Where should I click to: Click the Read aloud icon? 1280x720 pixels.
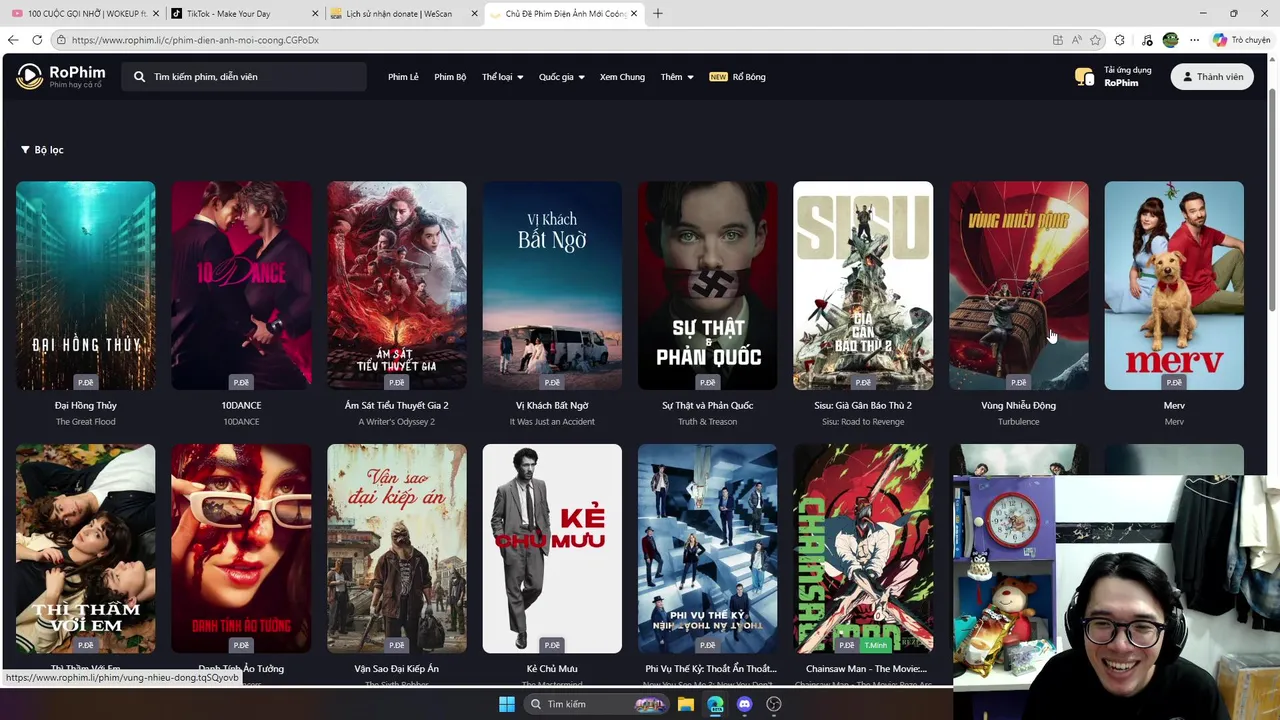click(1077, 40)
